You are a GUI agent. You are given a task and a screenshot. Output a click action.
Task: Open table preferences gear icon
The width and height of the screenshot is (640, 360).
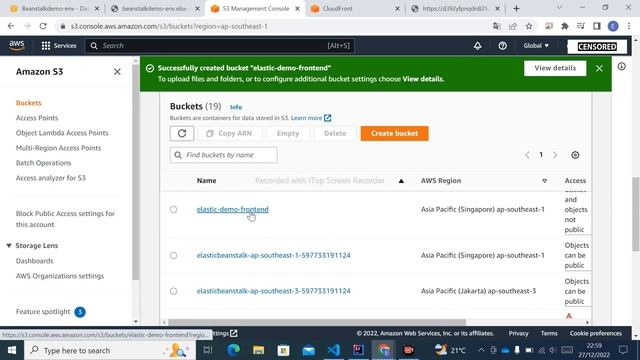pos(575,155)
